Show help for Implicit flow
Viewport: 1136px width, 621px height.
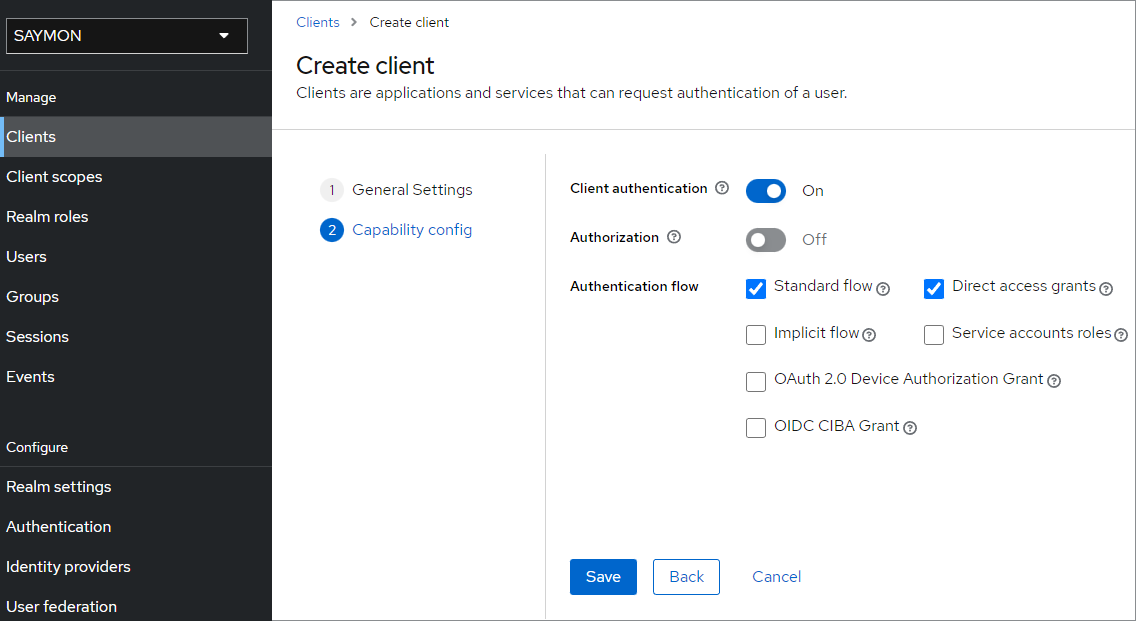869,335
